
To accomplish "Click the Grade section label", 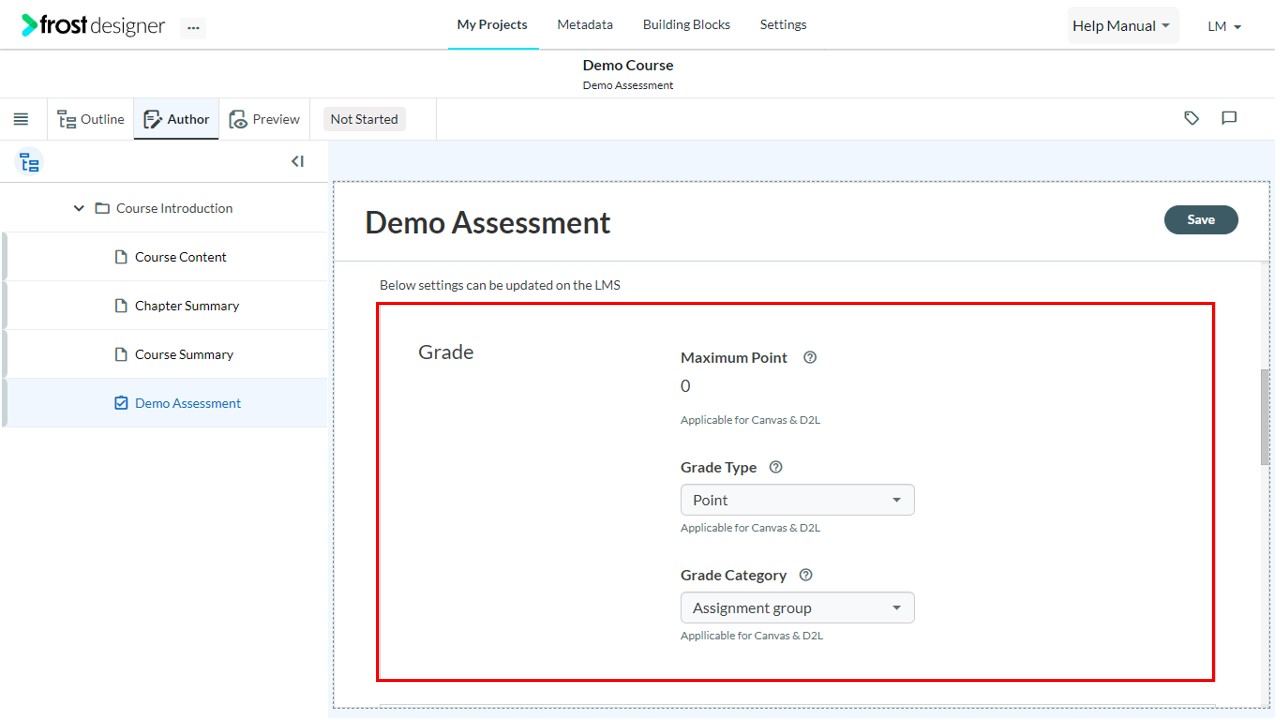I will coord(446,352).
